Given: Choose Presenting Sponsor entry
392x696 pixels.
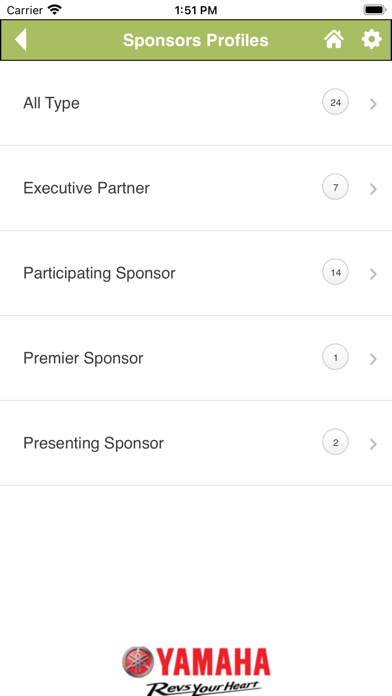Looking at the screenshot, I should tap(196, 443).
